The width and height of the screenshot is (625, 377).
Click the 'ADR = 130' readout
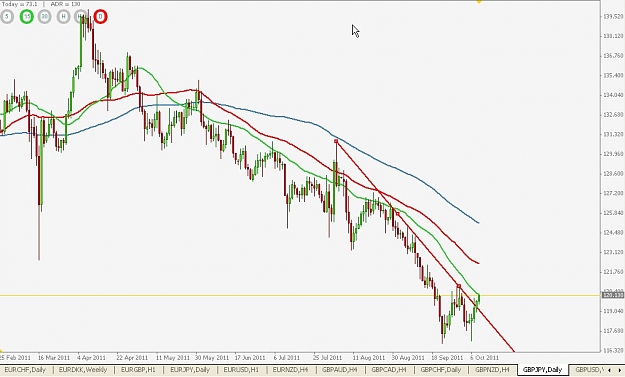(65, 4)
